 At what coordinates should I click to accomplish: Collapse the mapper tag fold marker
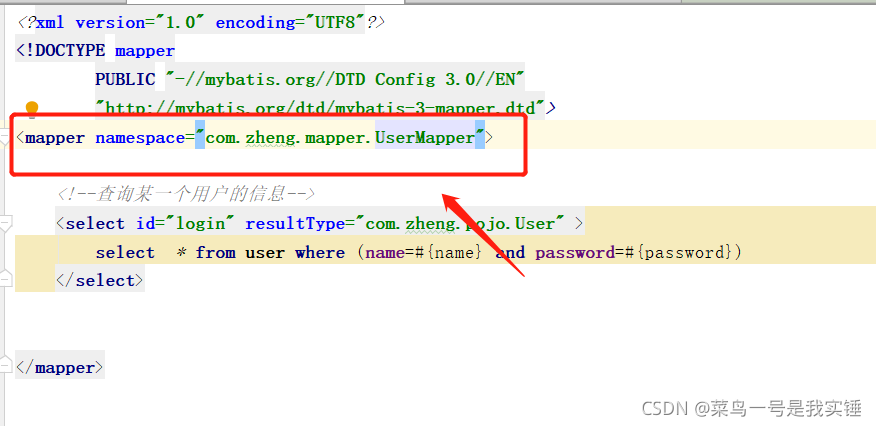pos(5,138)
